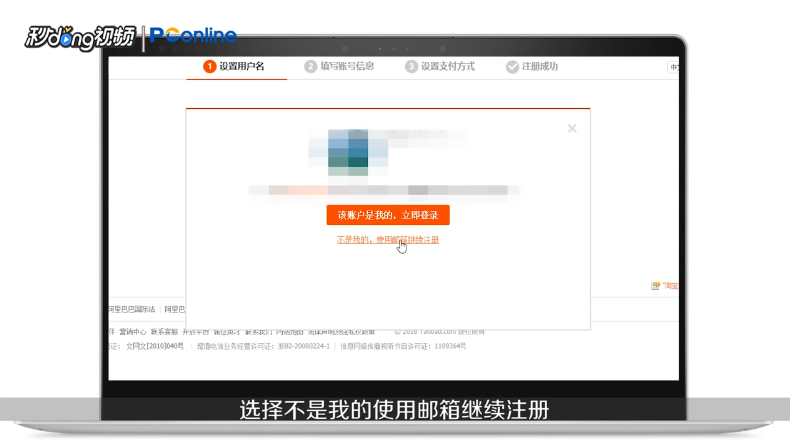
Task: Select the '填写账号信息' step tab
Action: click(339, 67)
